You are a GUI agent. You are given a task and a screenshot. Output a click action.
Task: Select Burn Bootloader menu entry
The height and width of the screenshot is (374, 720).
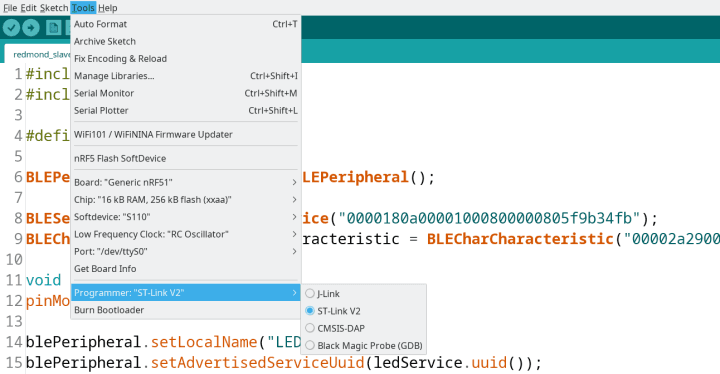(186, 310)
